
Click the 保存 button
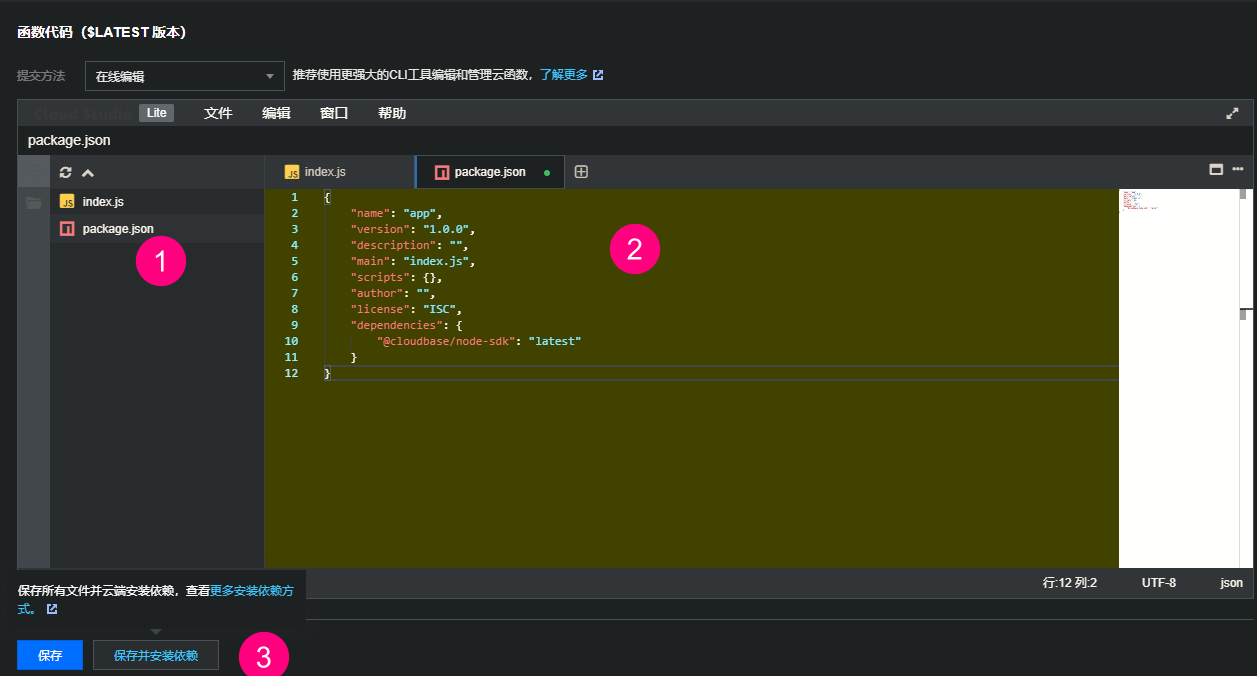pyautogui.click(x=50, y=656)
